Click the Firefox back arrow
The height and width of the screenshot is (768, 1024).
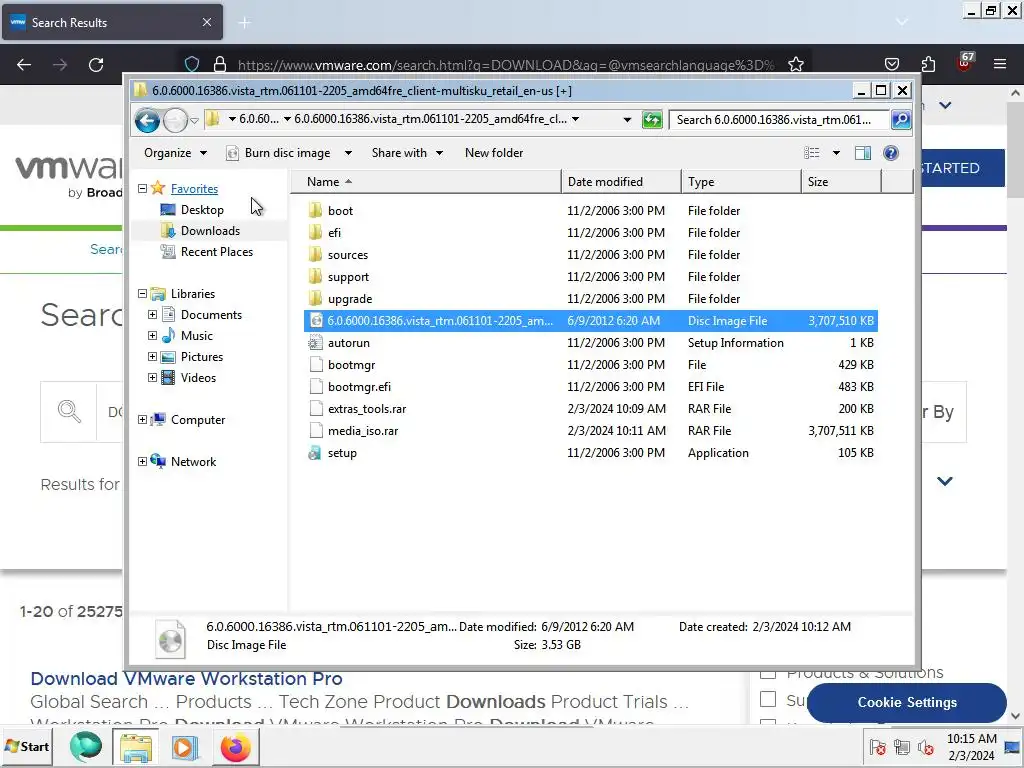click(x=24, y=65)
